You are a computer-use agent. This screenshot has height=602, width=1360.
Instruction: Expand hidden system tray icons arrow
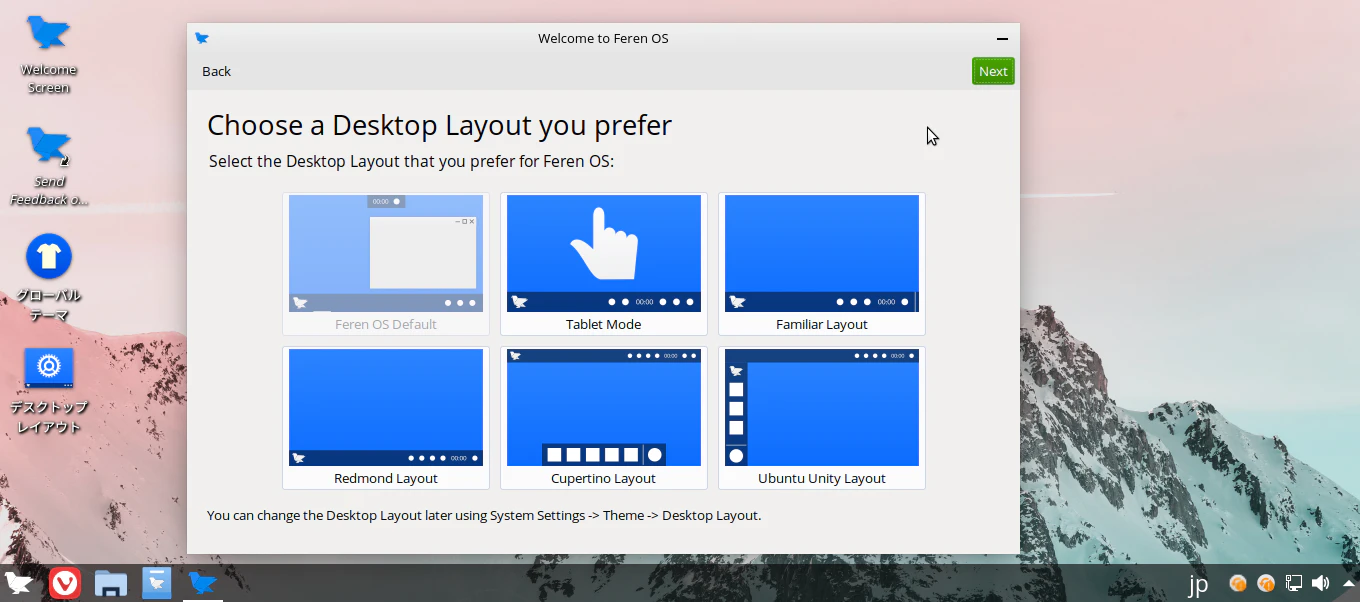pyautogui.click(x=1347, y=583)
